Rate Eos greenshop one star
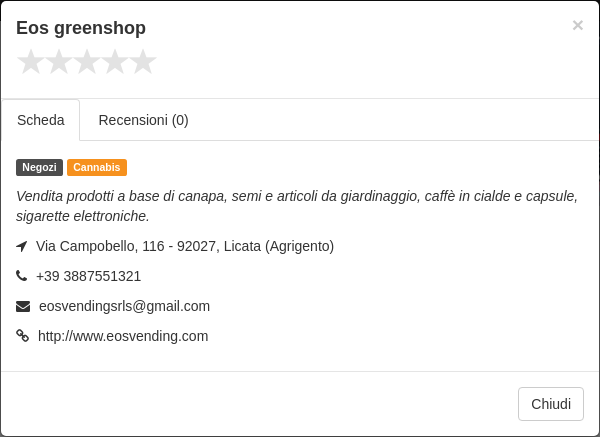Image resolution: width=600 pixels, height=437 pixels. [31, 62]
